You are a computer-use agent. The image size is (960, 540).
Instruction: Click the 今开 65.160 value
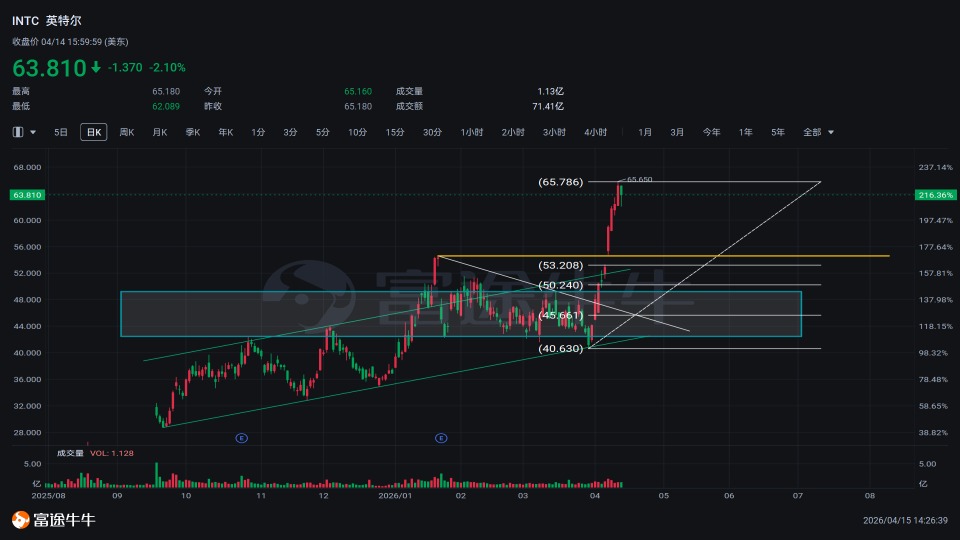tap(358, 91)
